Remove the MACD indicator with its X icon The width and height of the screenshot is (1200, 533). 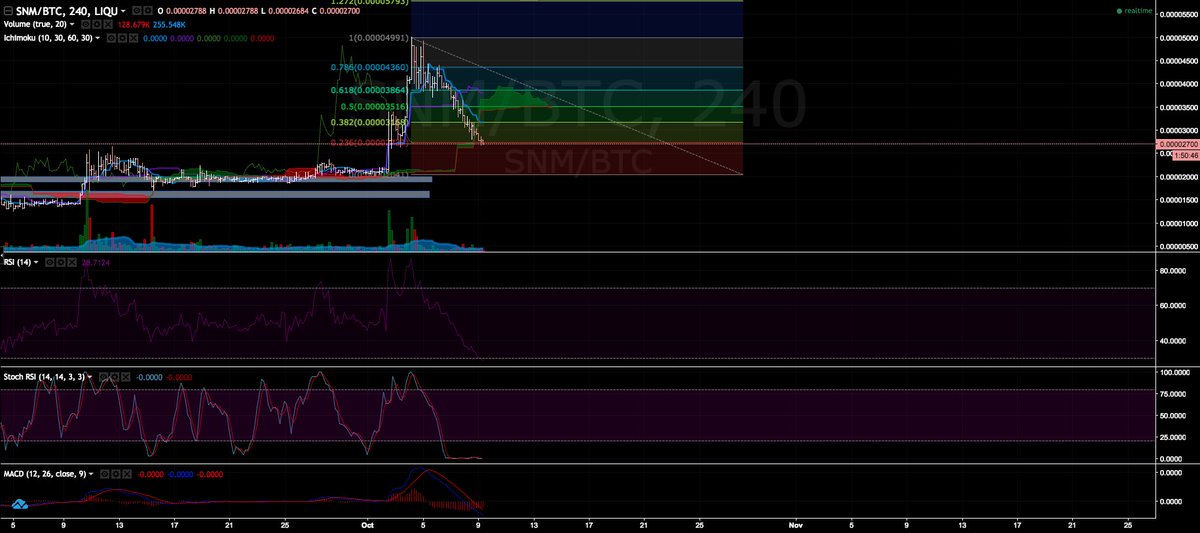(x=126, y=474)
